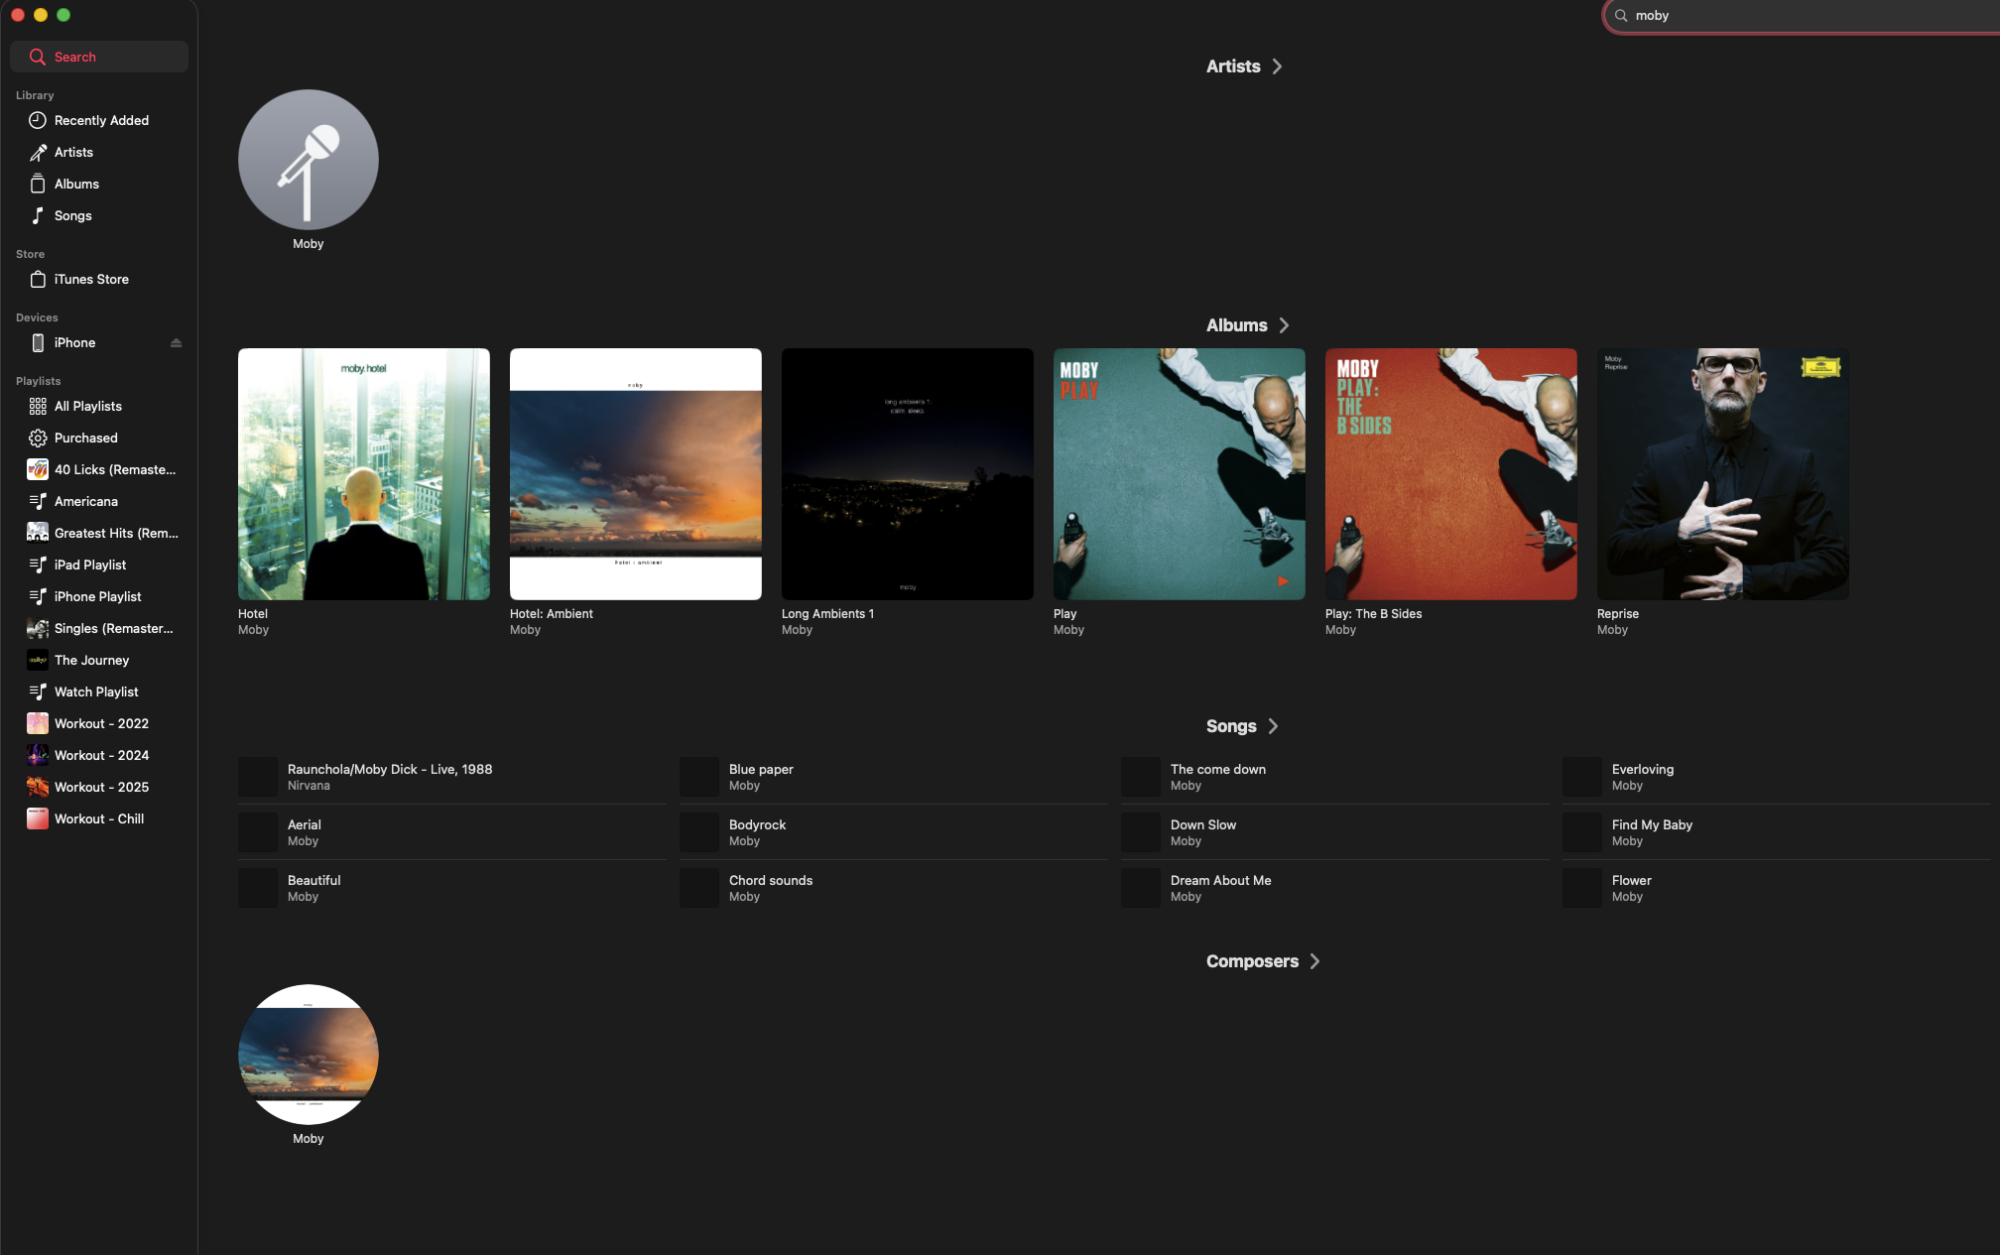Image resolution: width=2000 pixels, height=1255 pixels.
Task: Open Play: The B Sides album cover
Action: point(1451,474)
